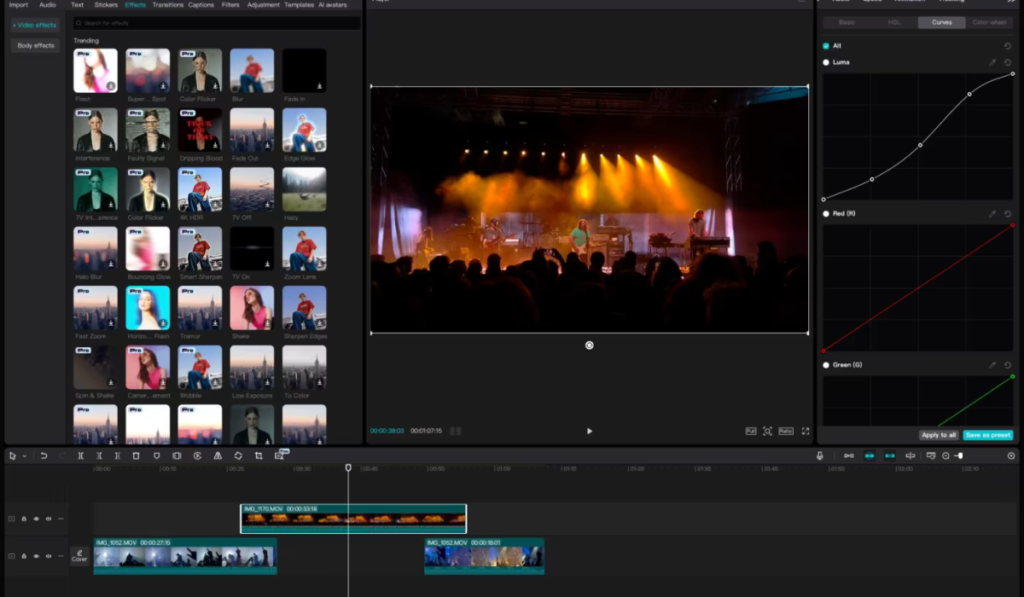Click the reverse playback icon in timeline toolbar
Image resolution: width=1024 pixels, height=597 pixels.
(x=197, y=456)
